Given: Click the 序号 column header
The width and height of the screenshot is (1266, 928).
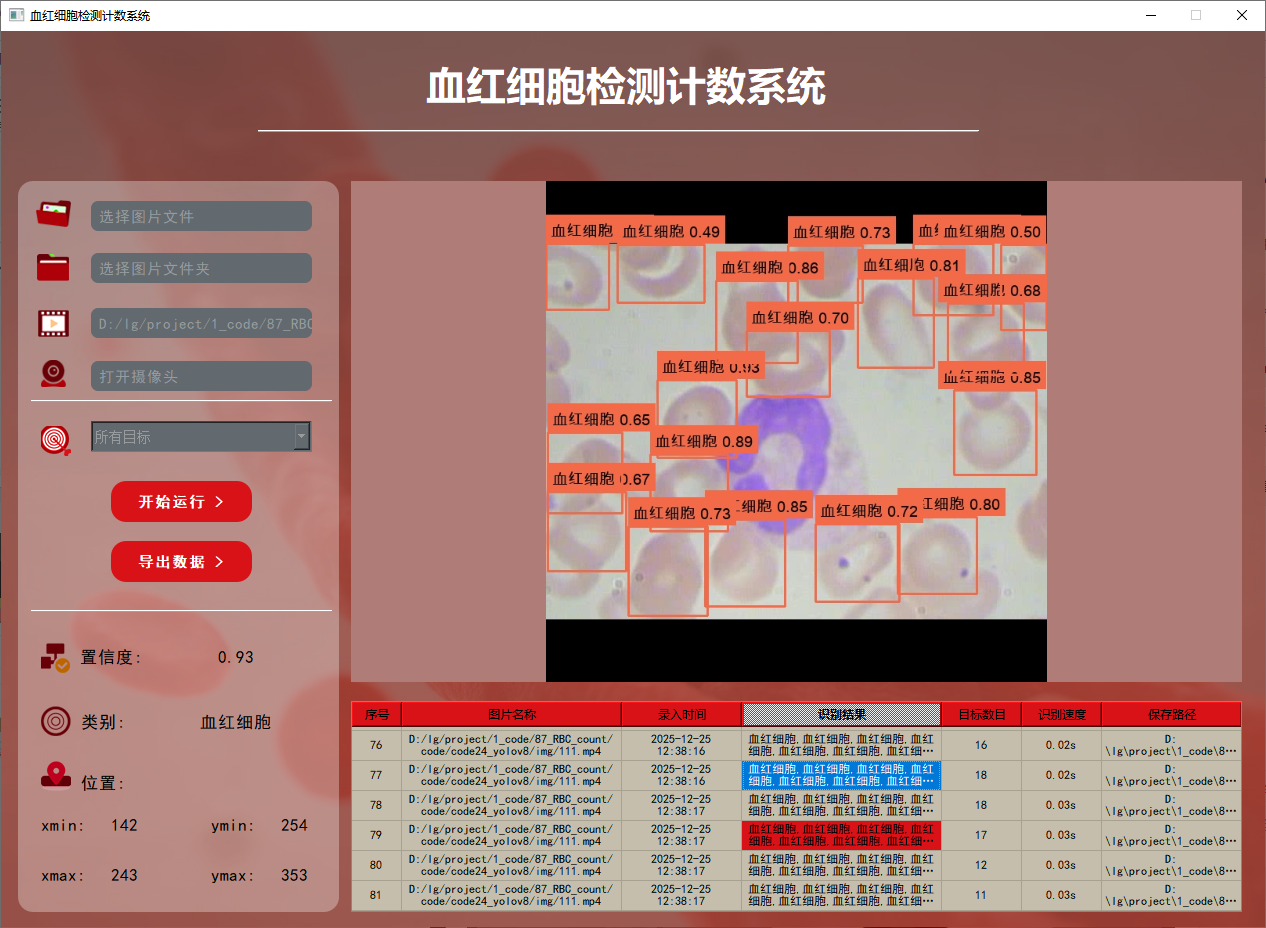Looking at the screenshot, I should tap(376, 714).
